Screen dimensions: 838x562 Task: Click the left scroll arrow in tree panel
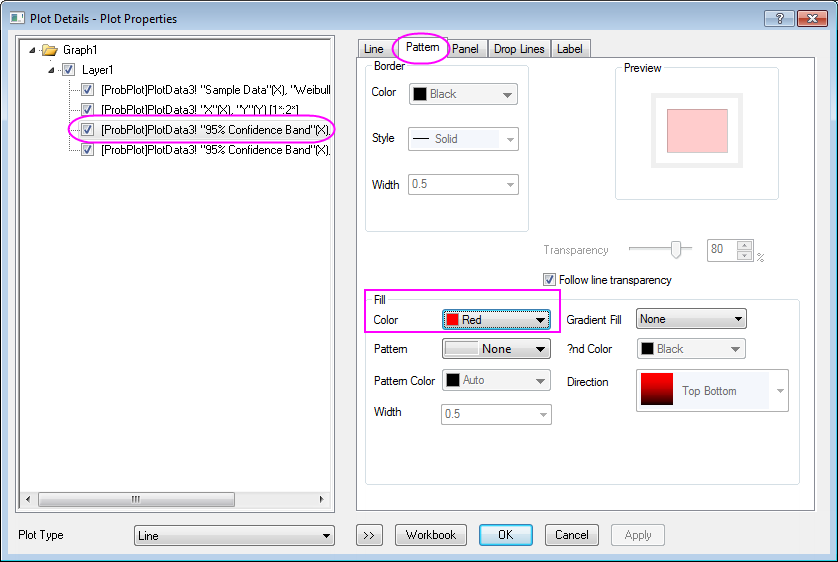coord(29,499)
